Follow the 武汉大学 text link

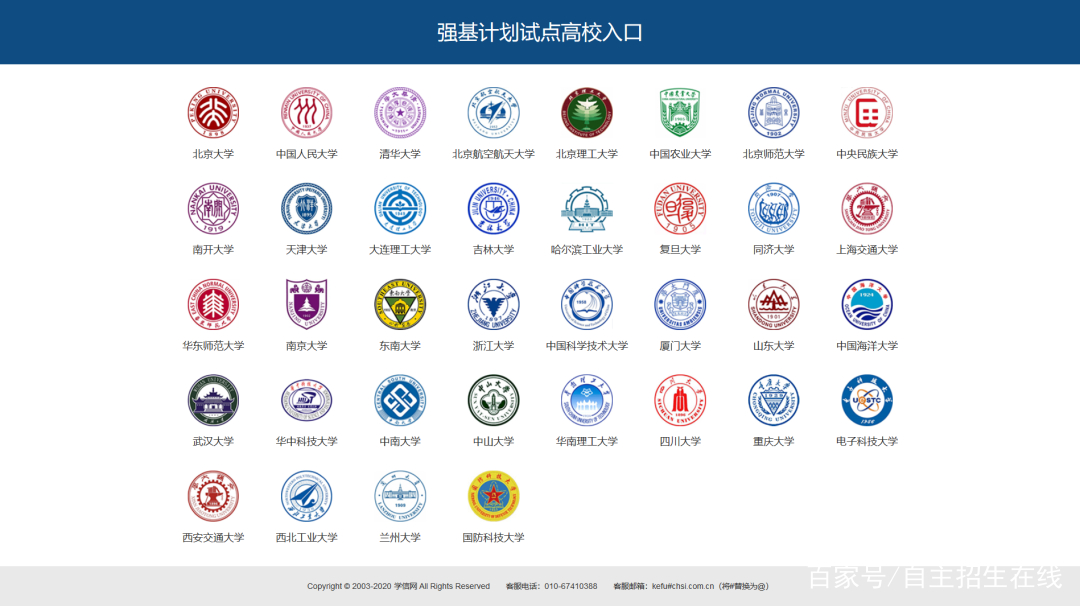(x=214, y=441)
